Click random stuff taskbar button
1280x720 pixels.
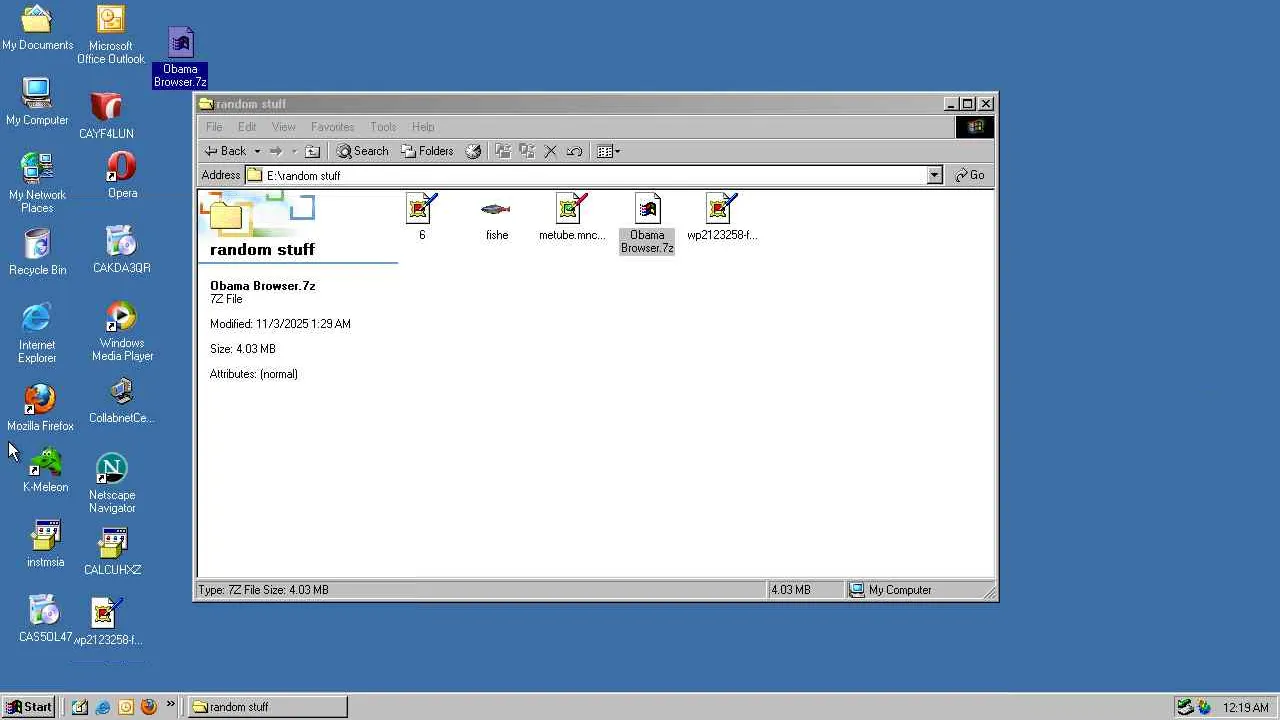267,706
